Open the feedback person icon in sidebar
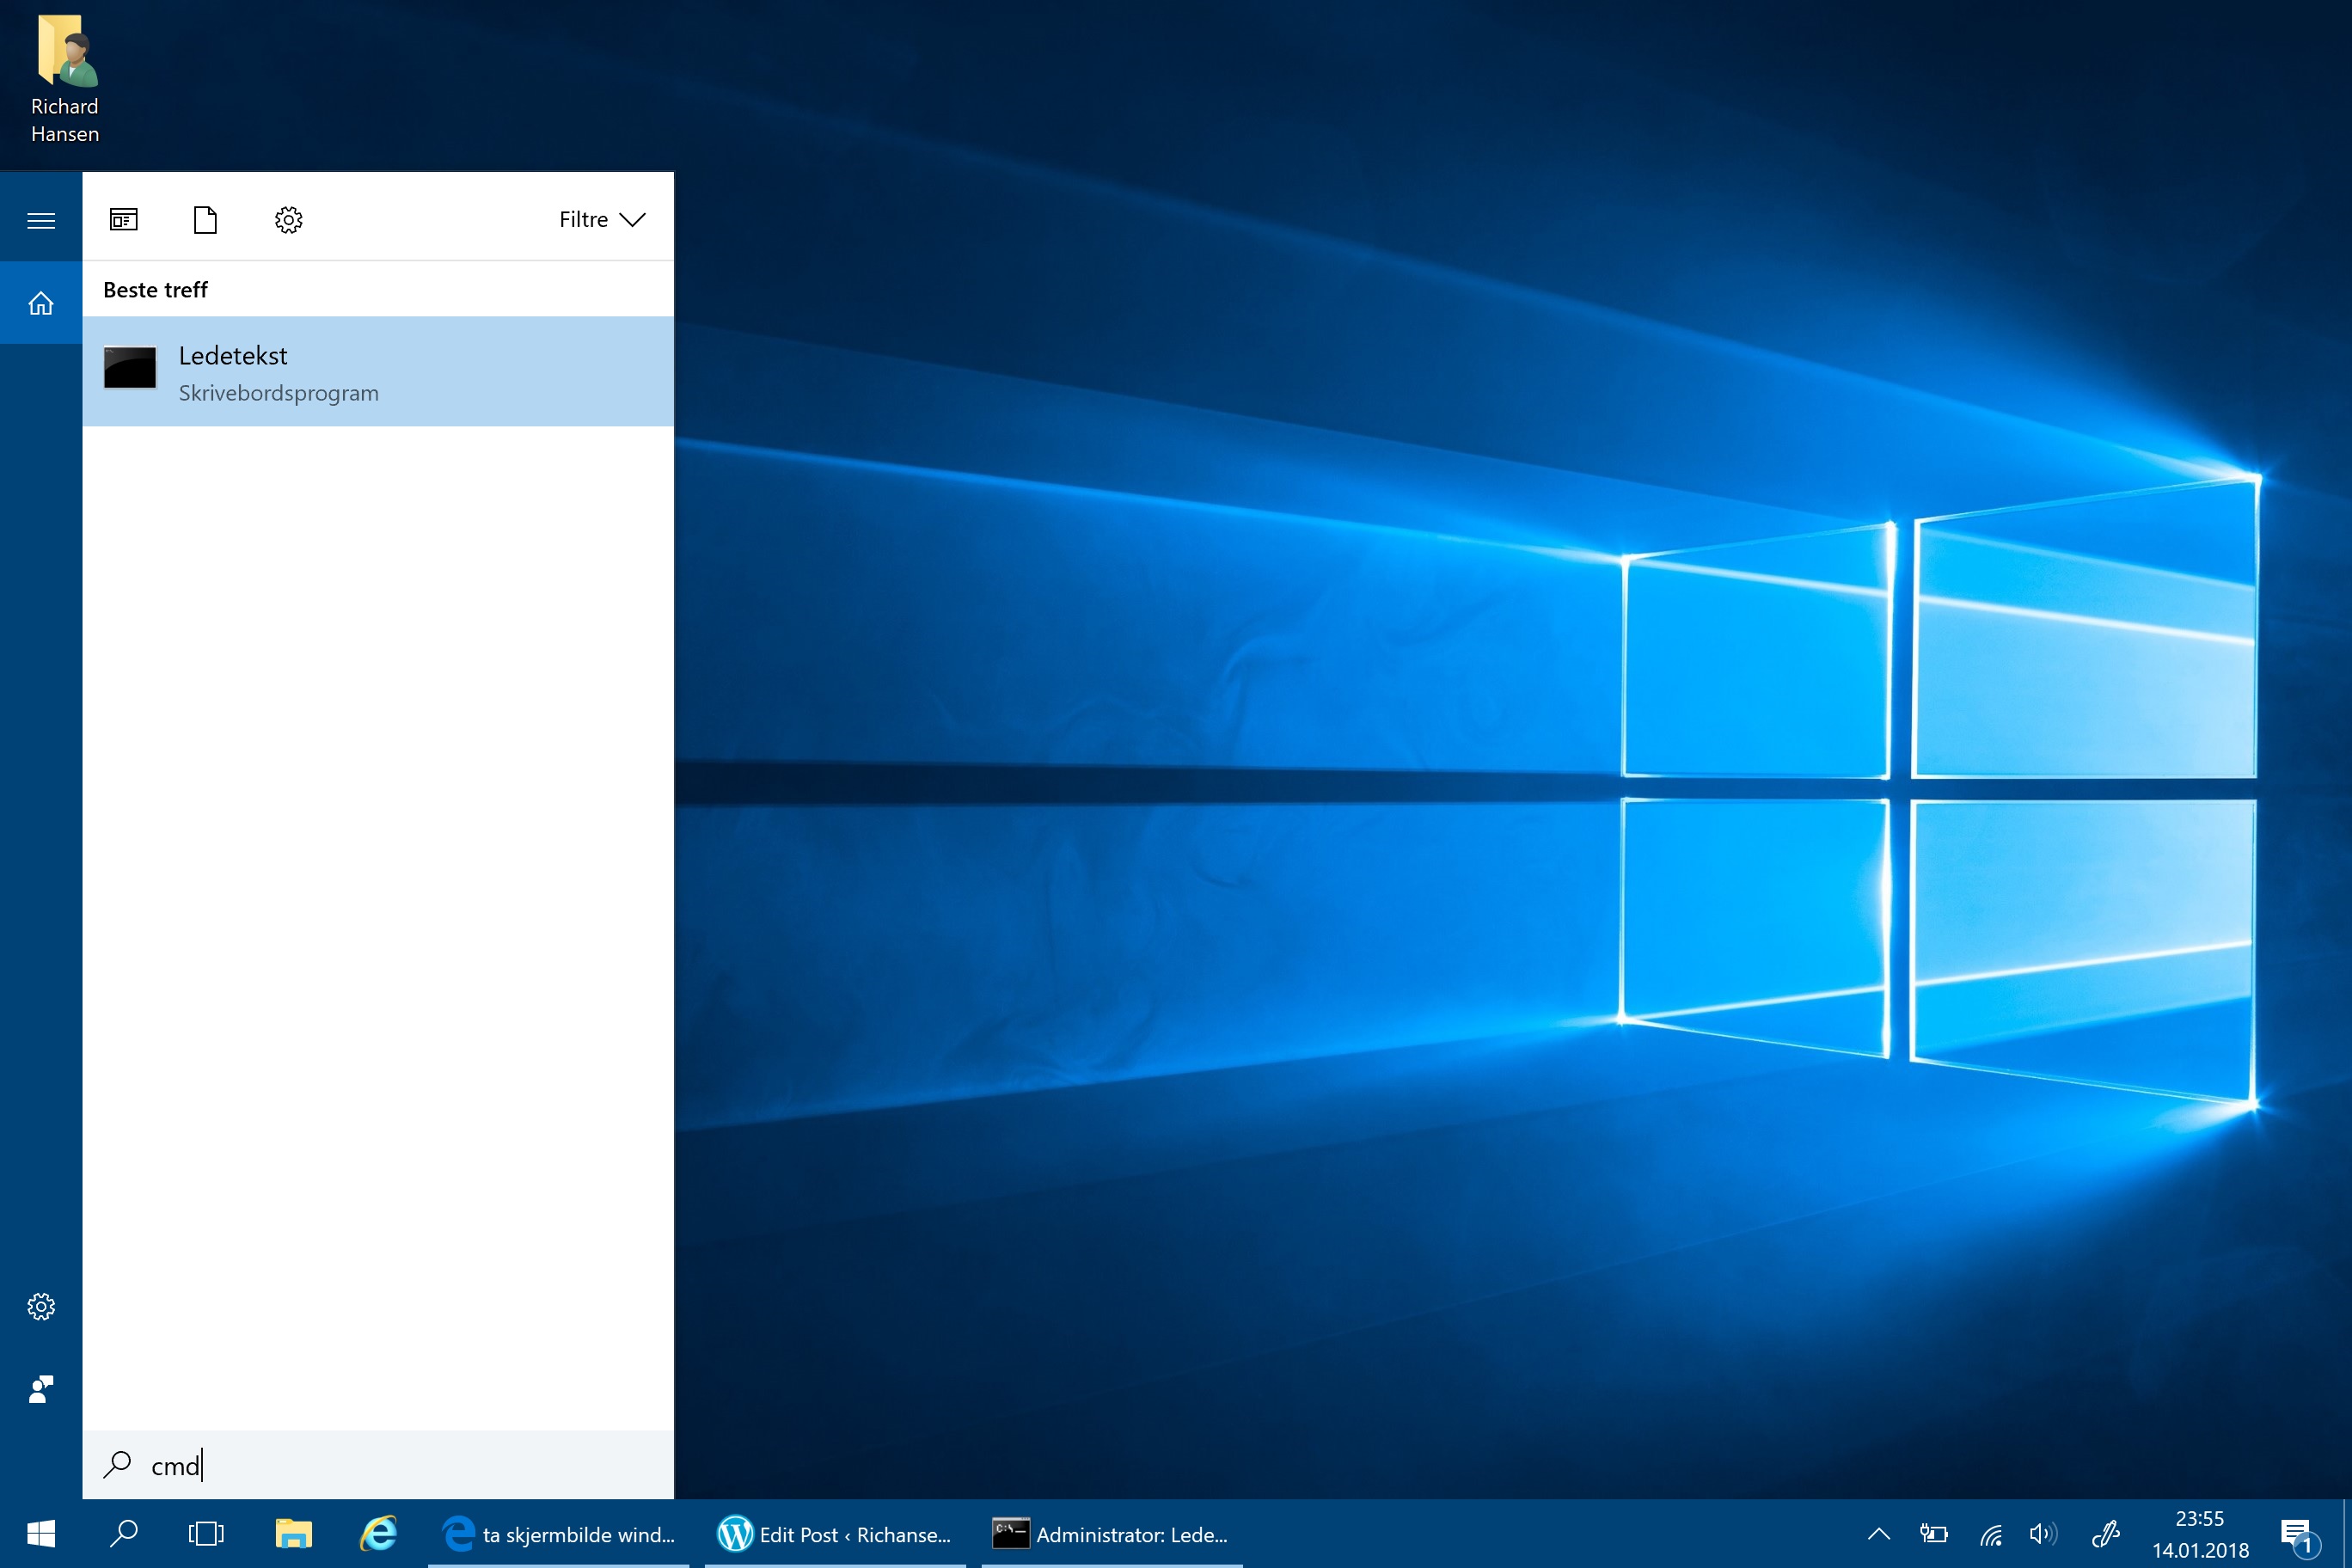 click(41, 1388)
